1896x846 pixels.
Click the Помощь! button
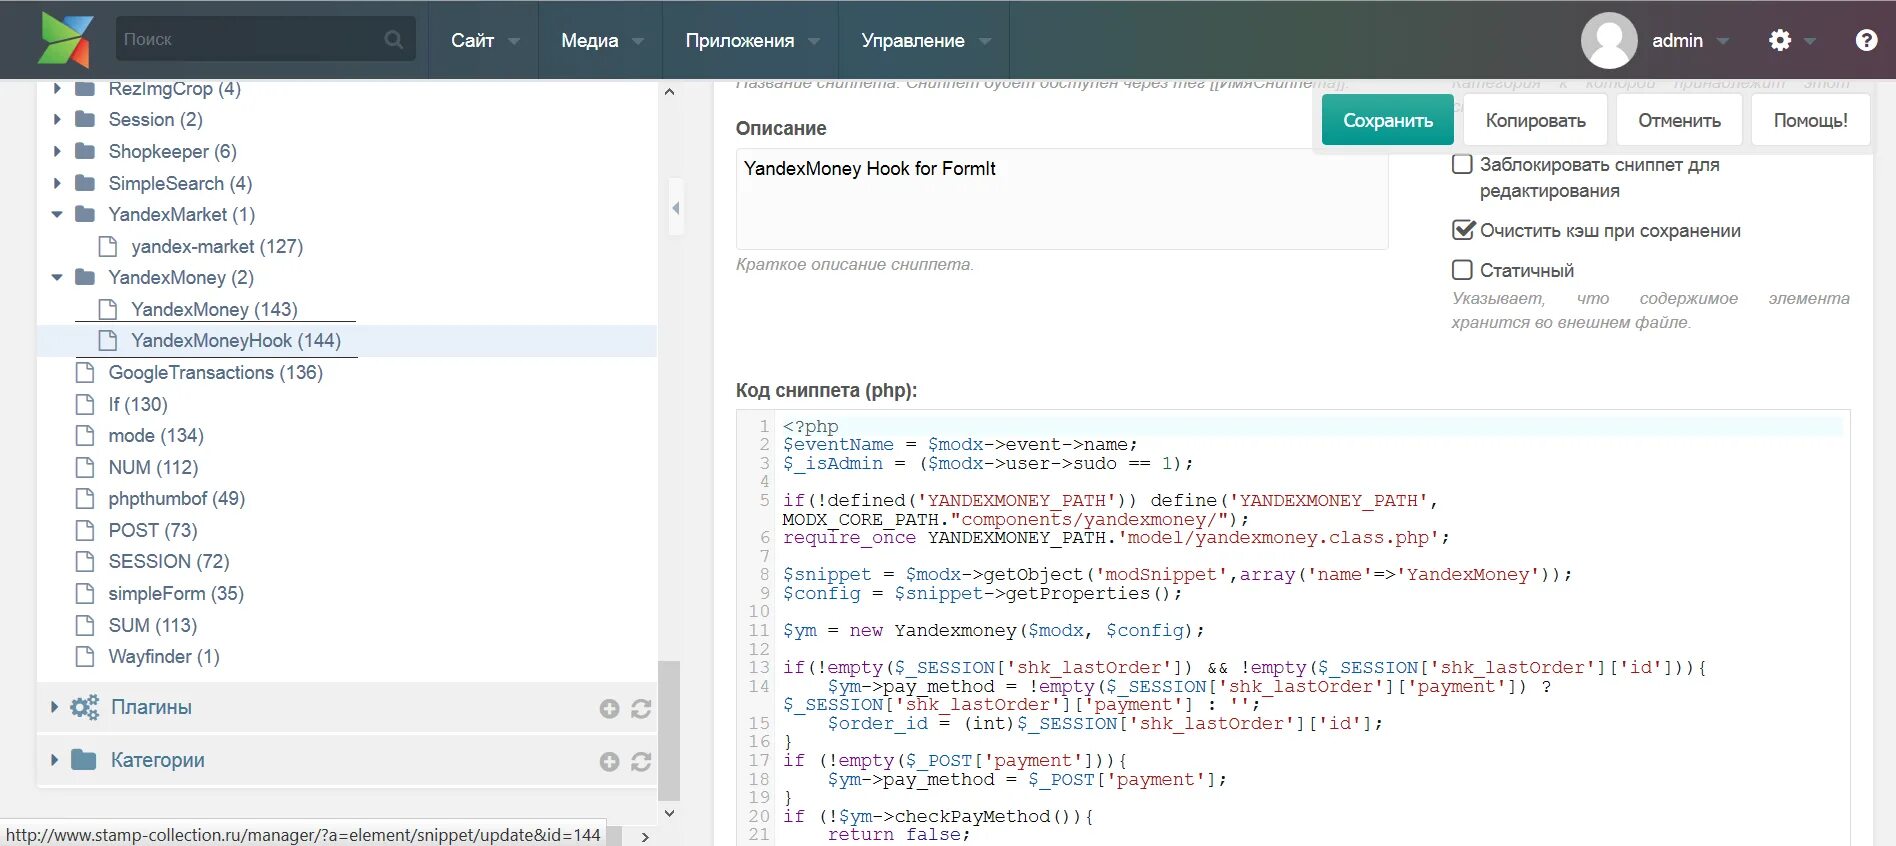[x=1810, y=120]
